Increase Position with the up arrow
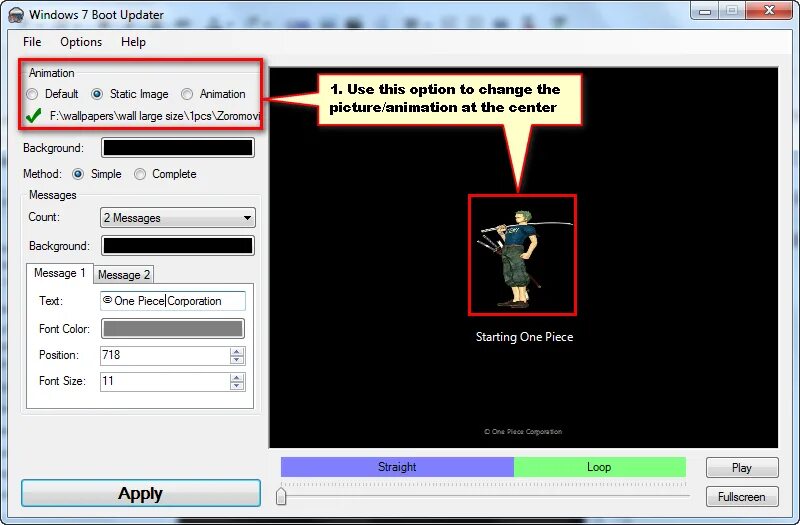 click(237, 351)
